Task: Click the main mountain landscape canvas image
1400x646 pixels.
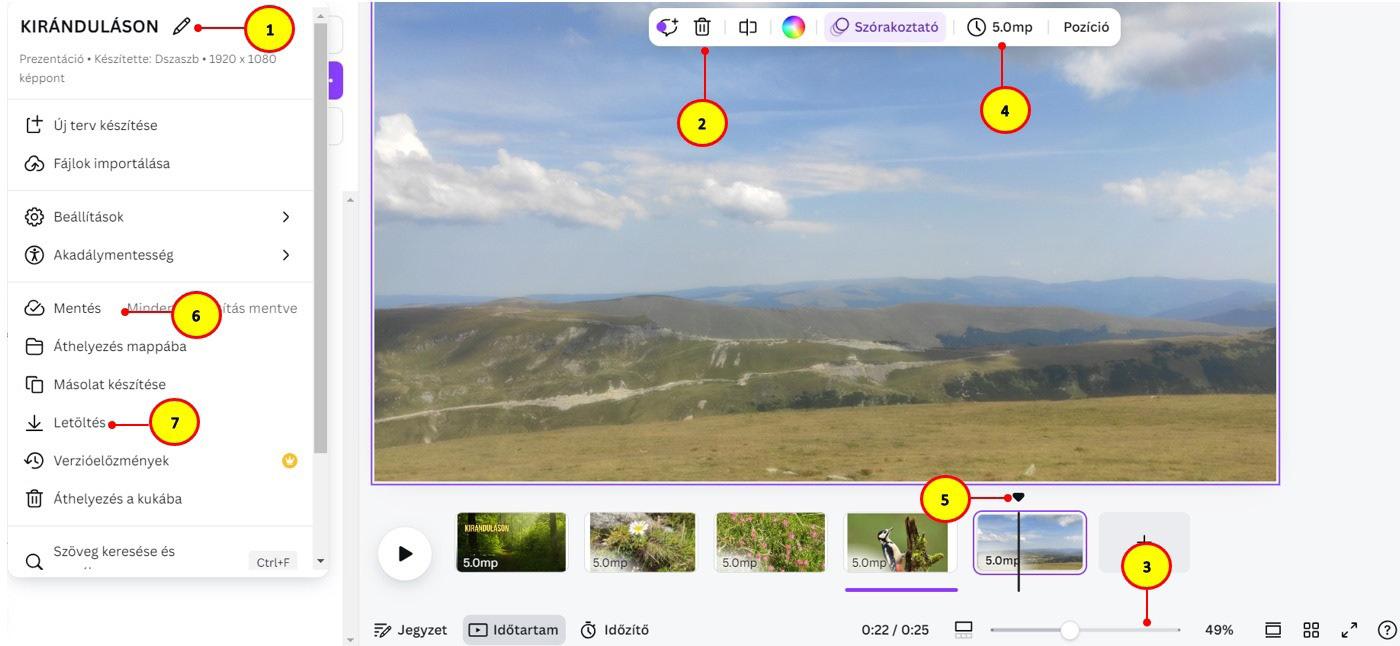Action: (825, 242)
